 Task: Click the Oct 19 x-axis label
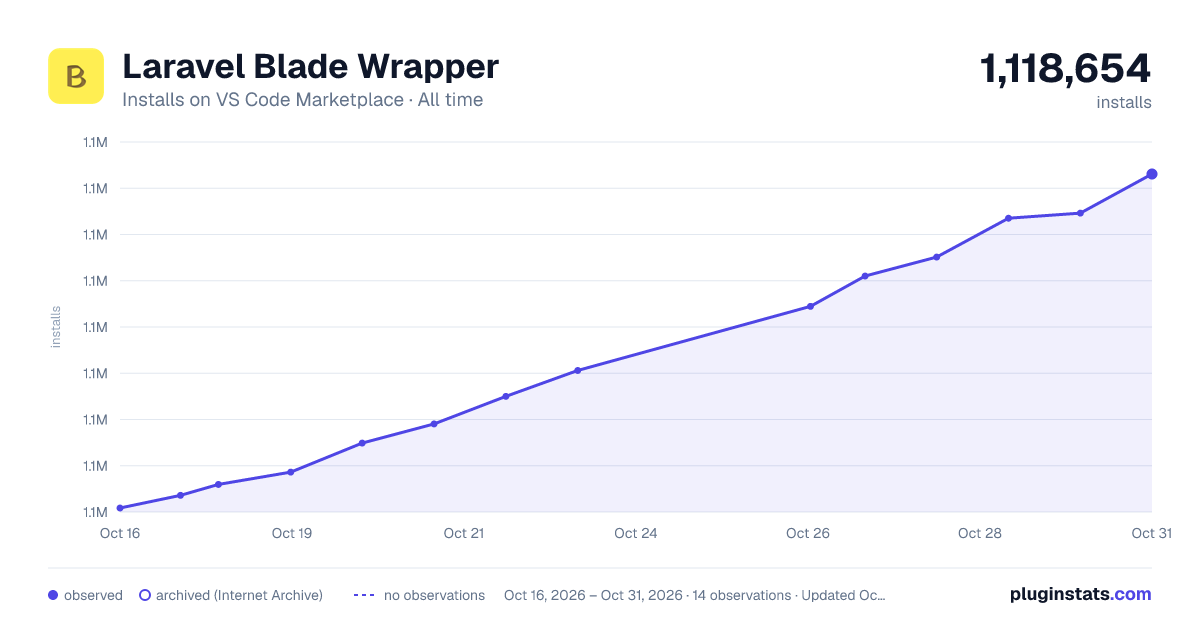pyautogui.click(x=292, y=533)
